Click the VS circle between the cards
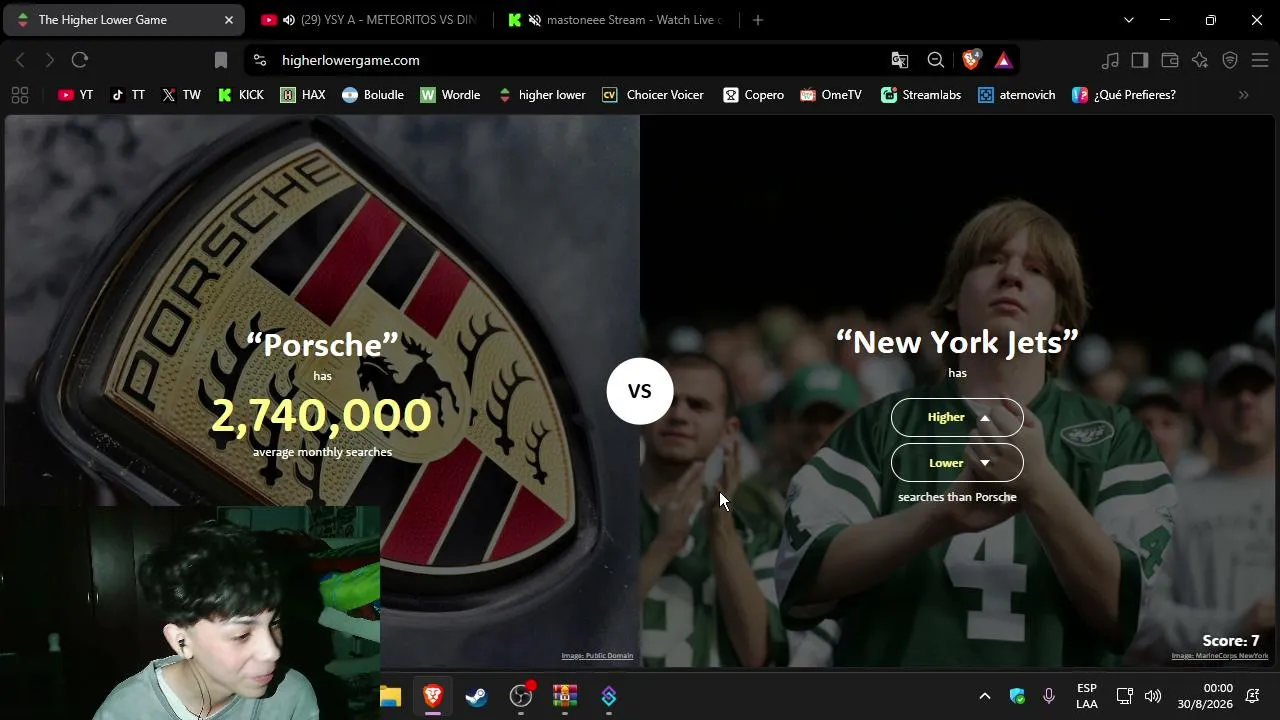Viewport: 1280px width, 720px height. pos(640,391)
